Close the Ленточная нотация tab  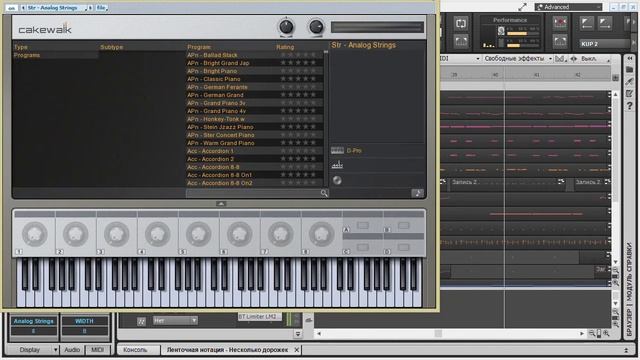click(x=297, y=350)
